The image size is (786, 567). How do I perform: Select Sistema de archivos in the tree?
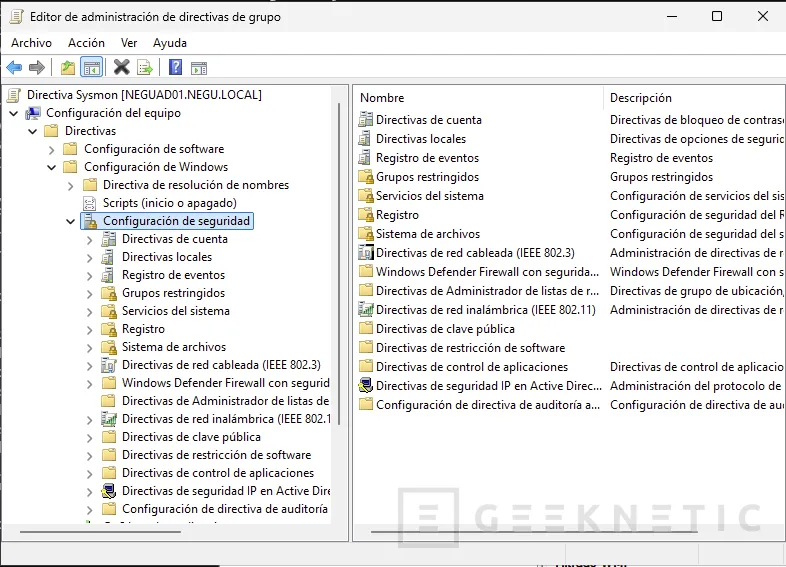click(174, 347)
